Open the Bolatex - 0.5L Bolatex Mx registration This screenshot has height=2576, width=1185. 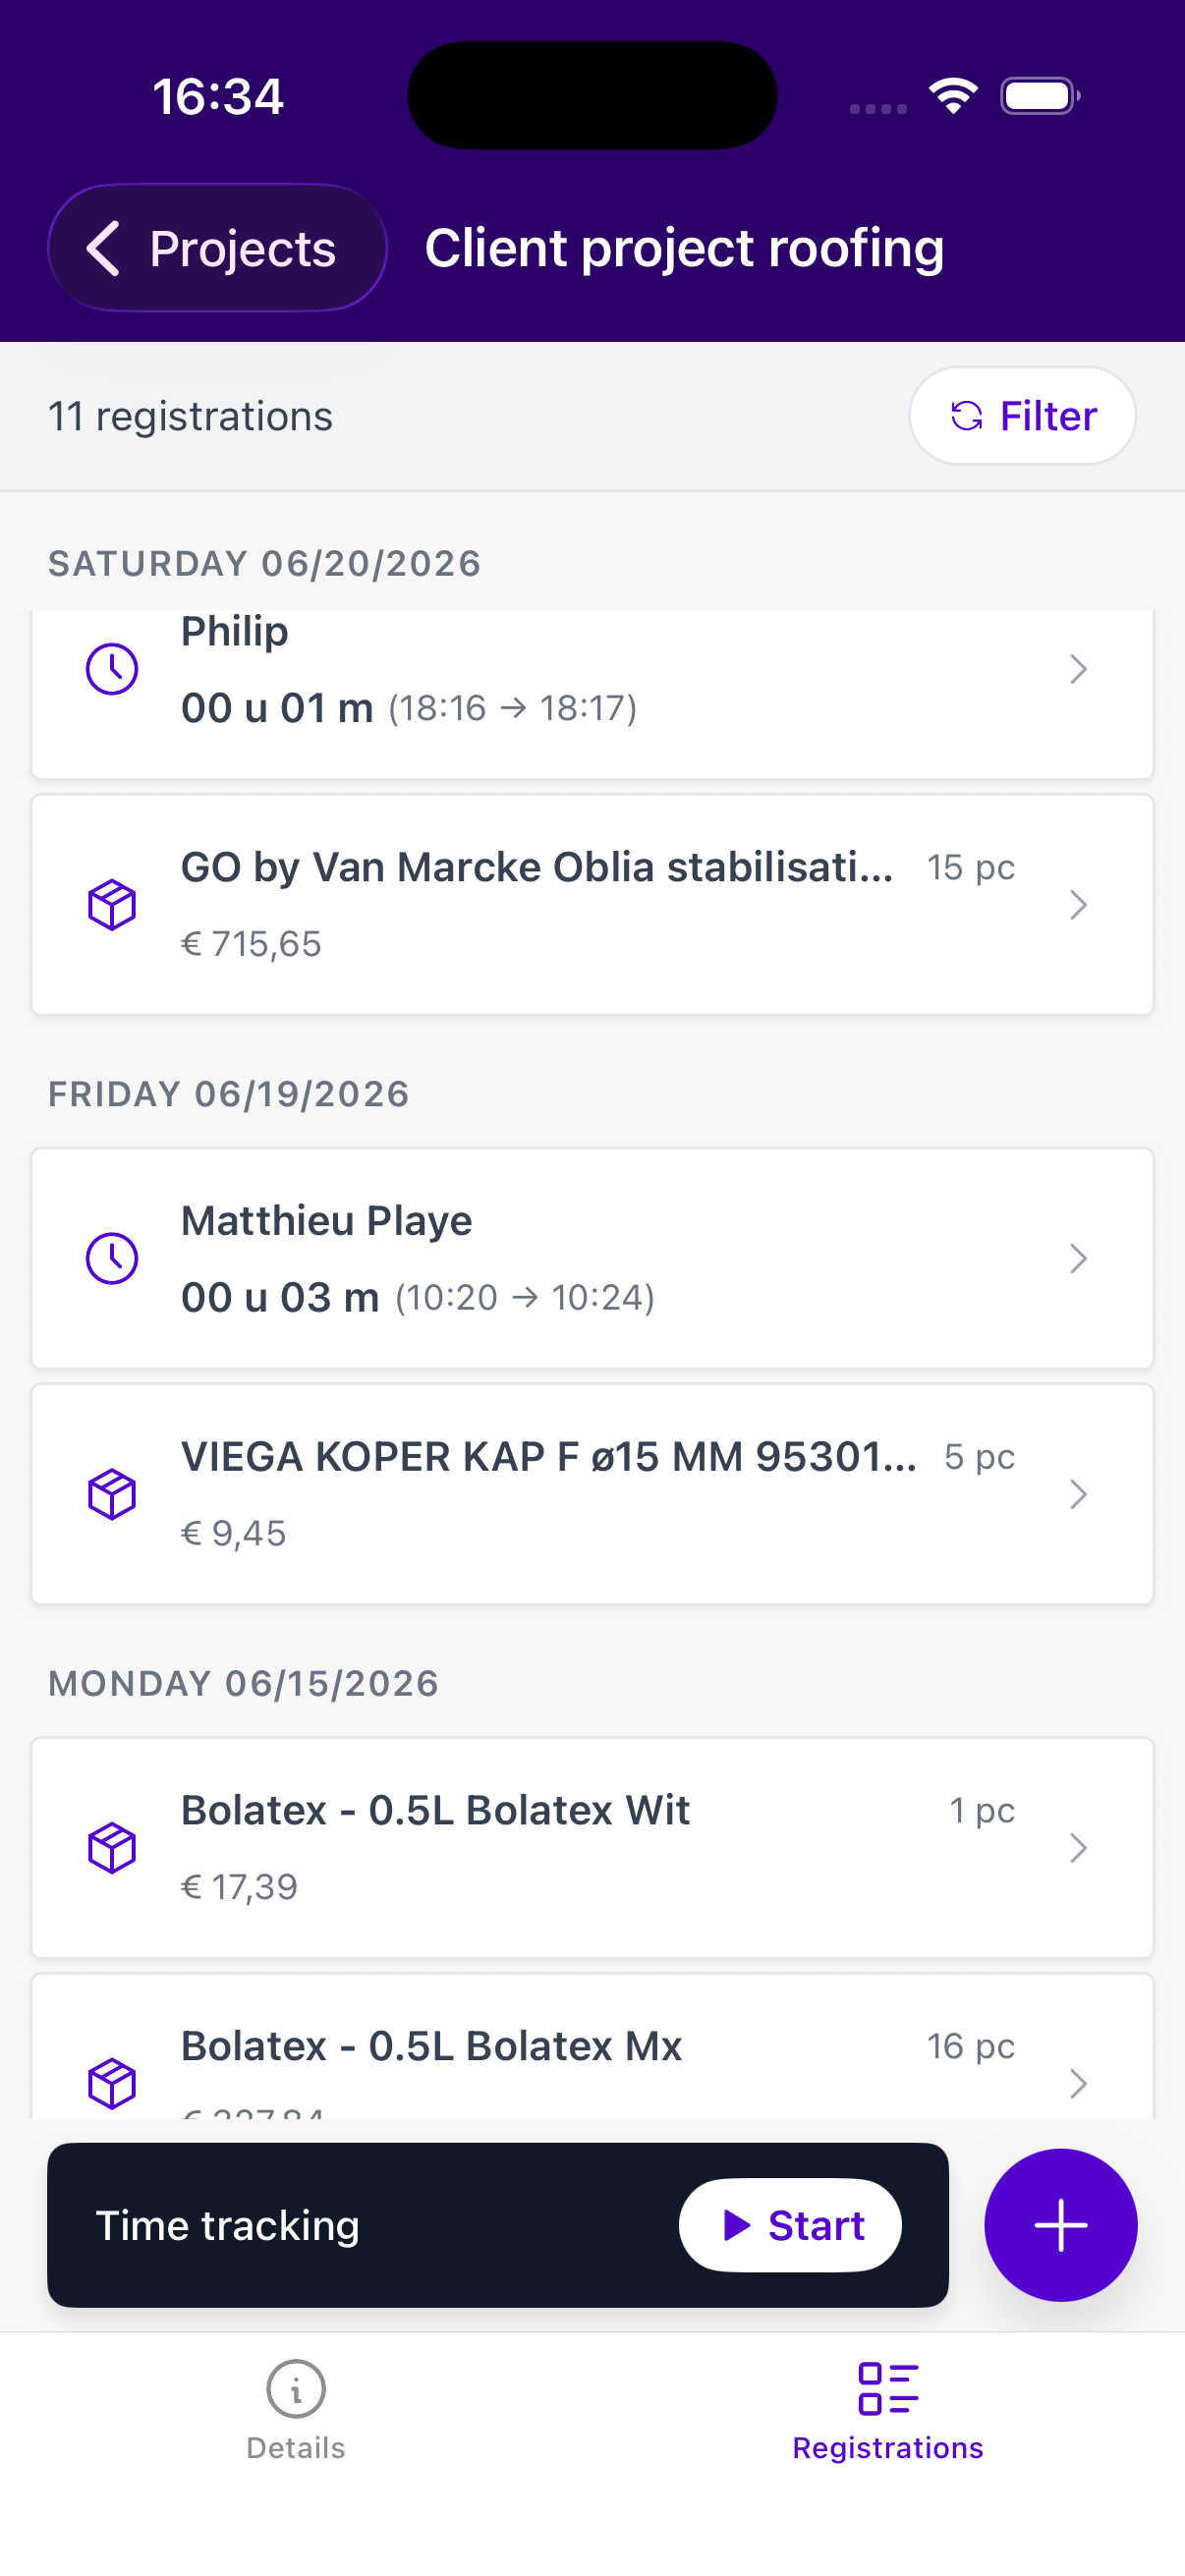(x=592, y=2046)
